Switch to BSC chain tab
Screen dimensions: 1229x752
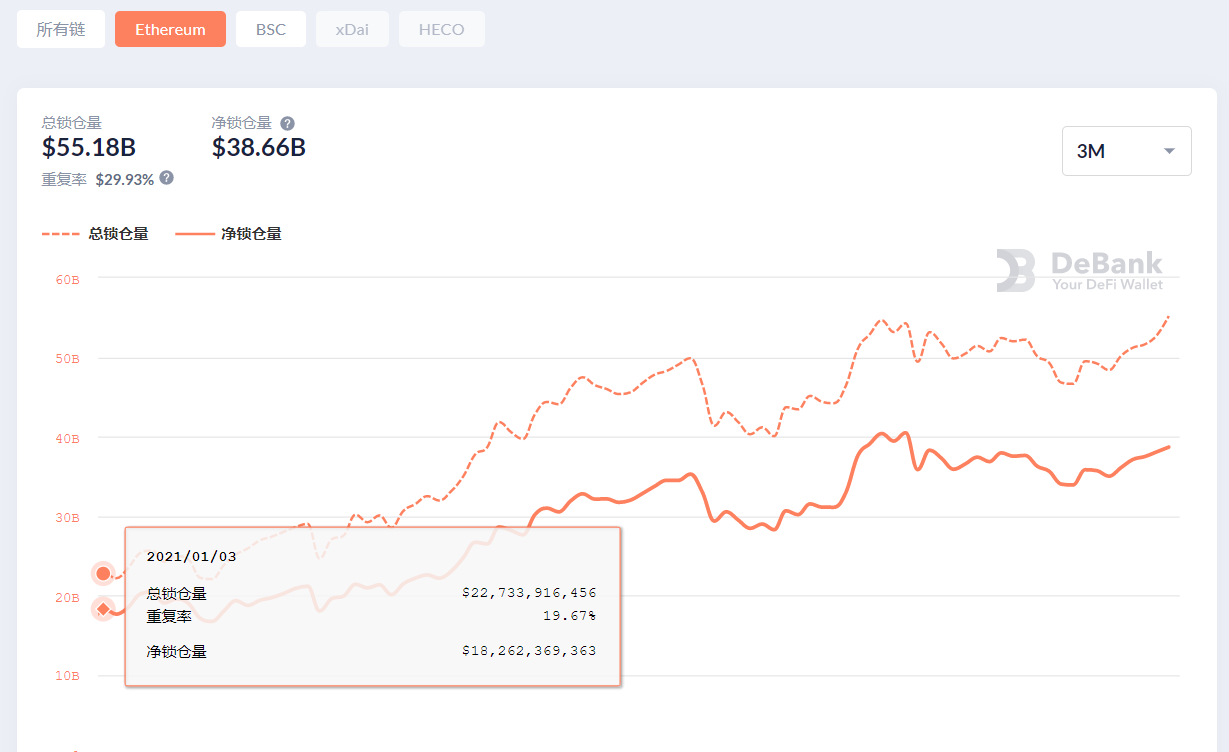271,30
